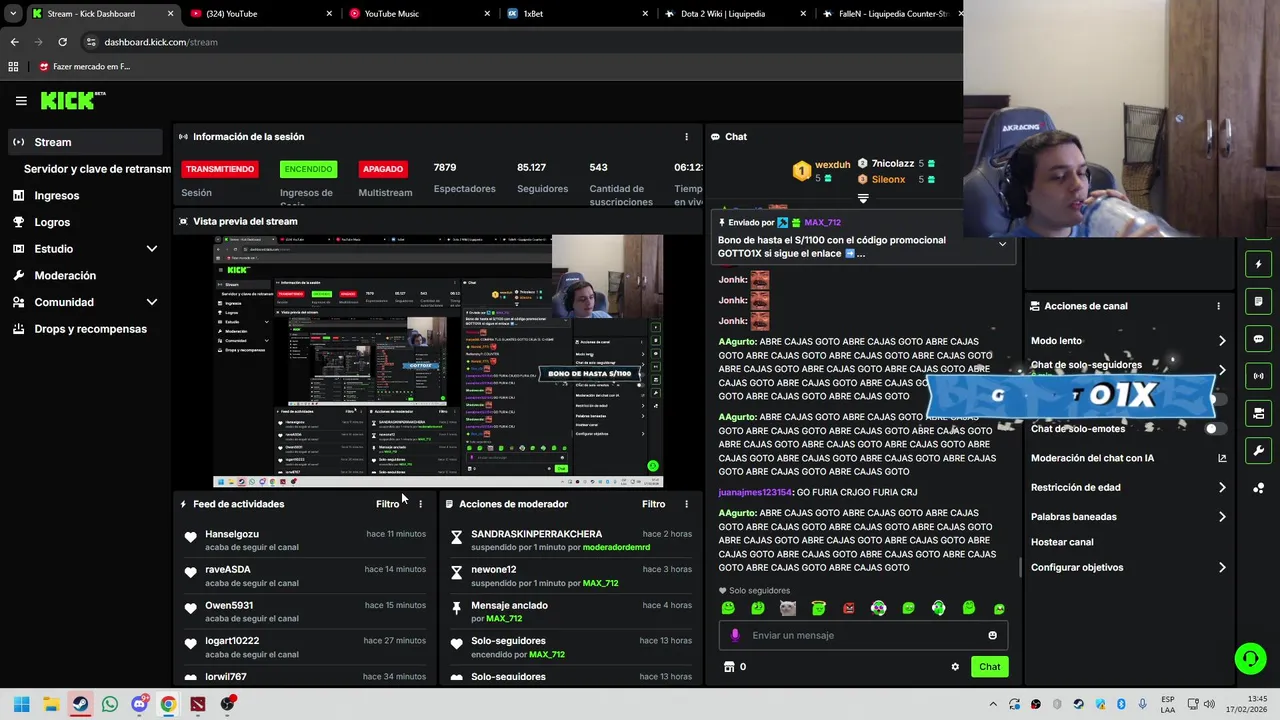Click the Kick logo
The height and width of the screenshot is (720, 1280).
click(x=72, y=100)
